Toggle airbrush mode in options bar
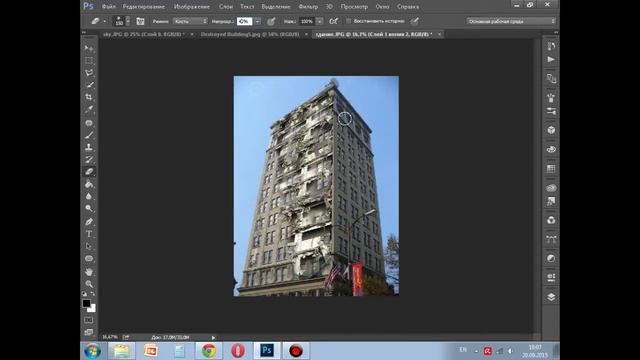640x360 pixels. (x=333, y=21)
